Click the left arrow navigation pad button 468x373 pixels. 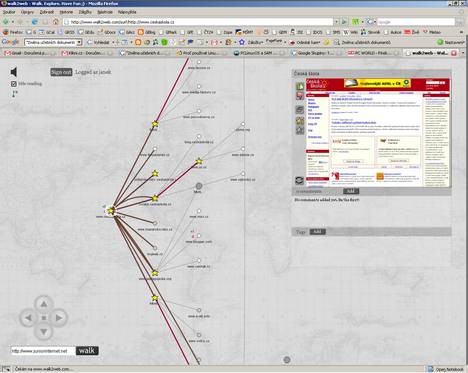point(28,318)
